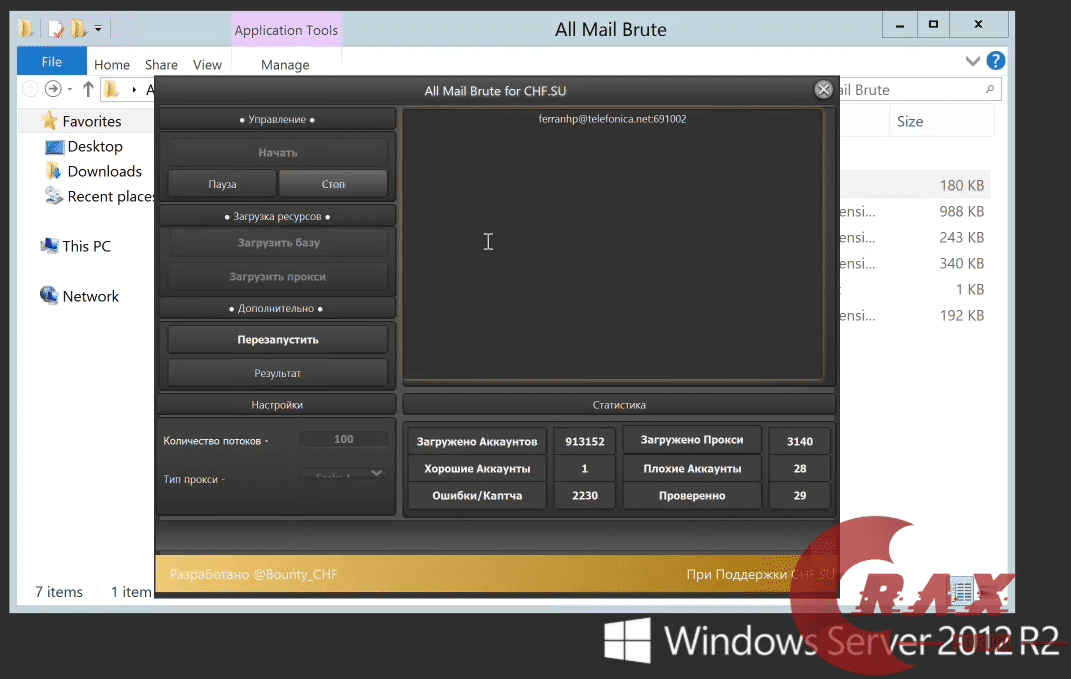
Task: Switch to the Share ribbon tab
Action: [161, 64]
